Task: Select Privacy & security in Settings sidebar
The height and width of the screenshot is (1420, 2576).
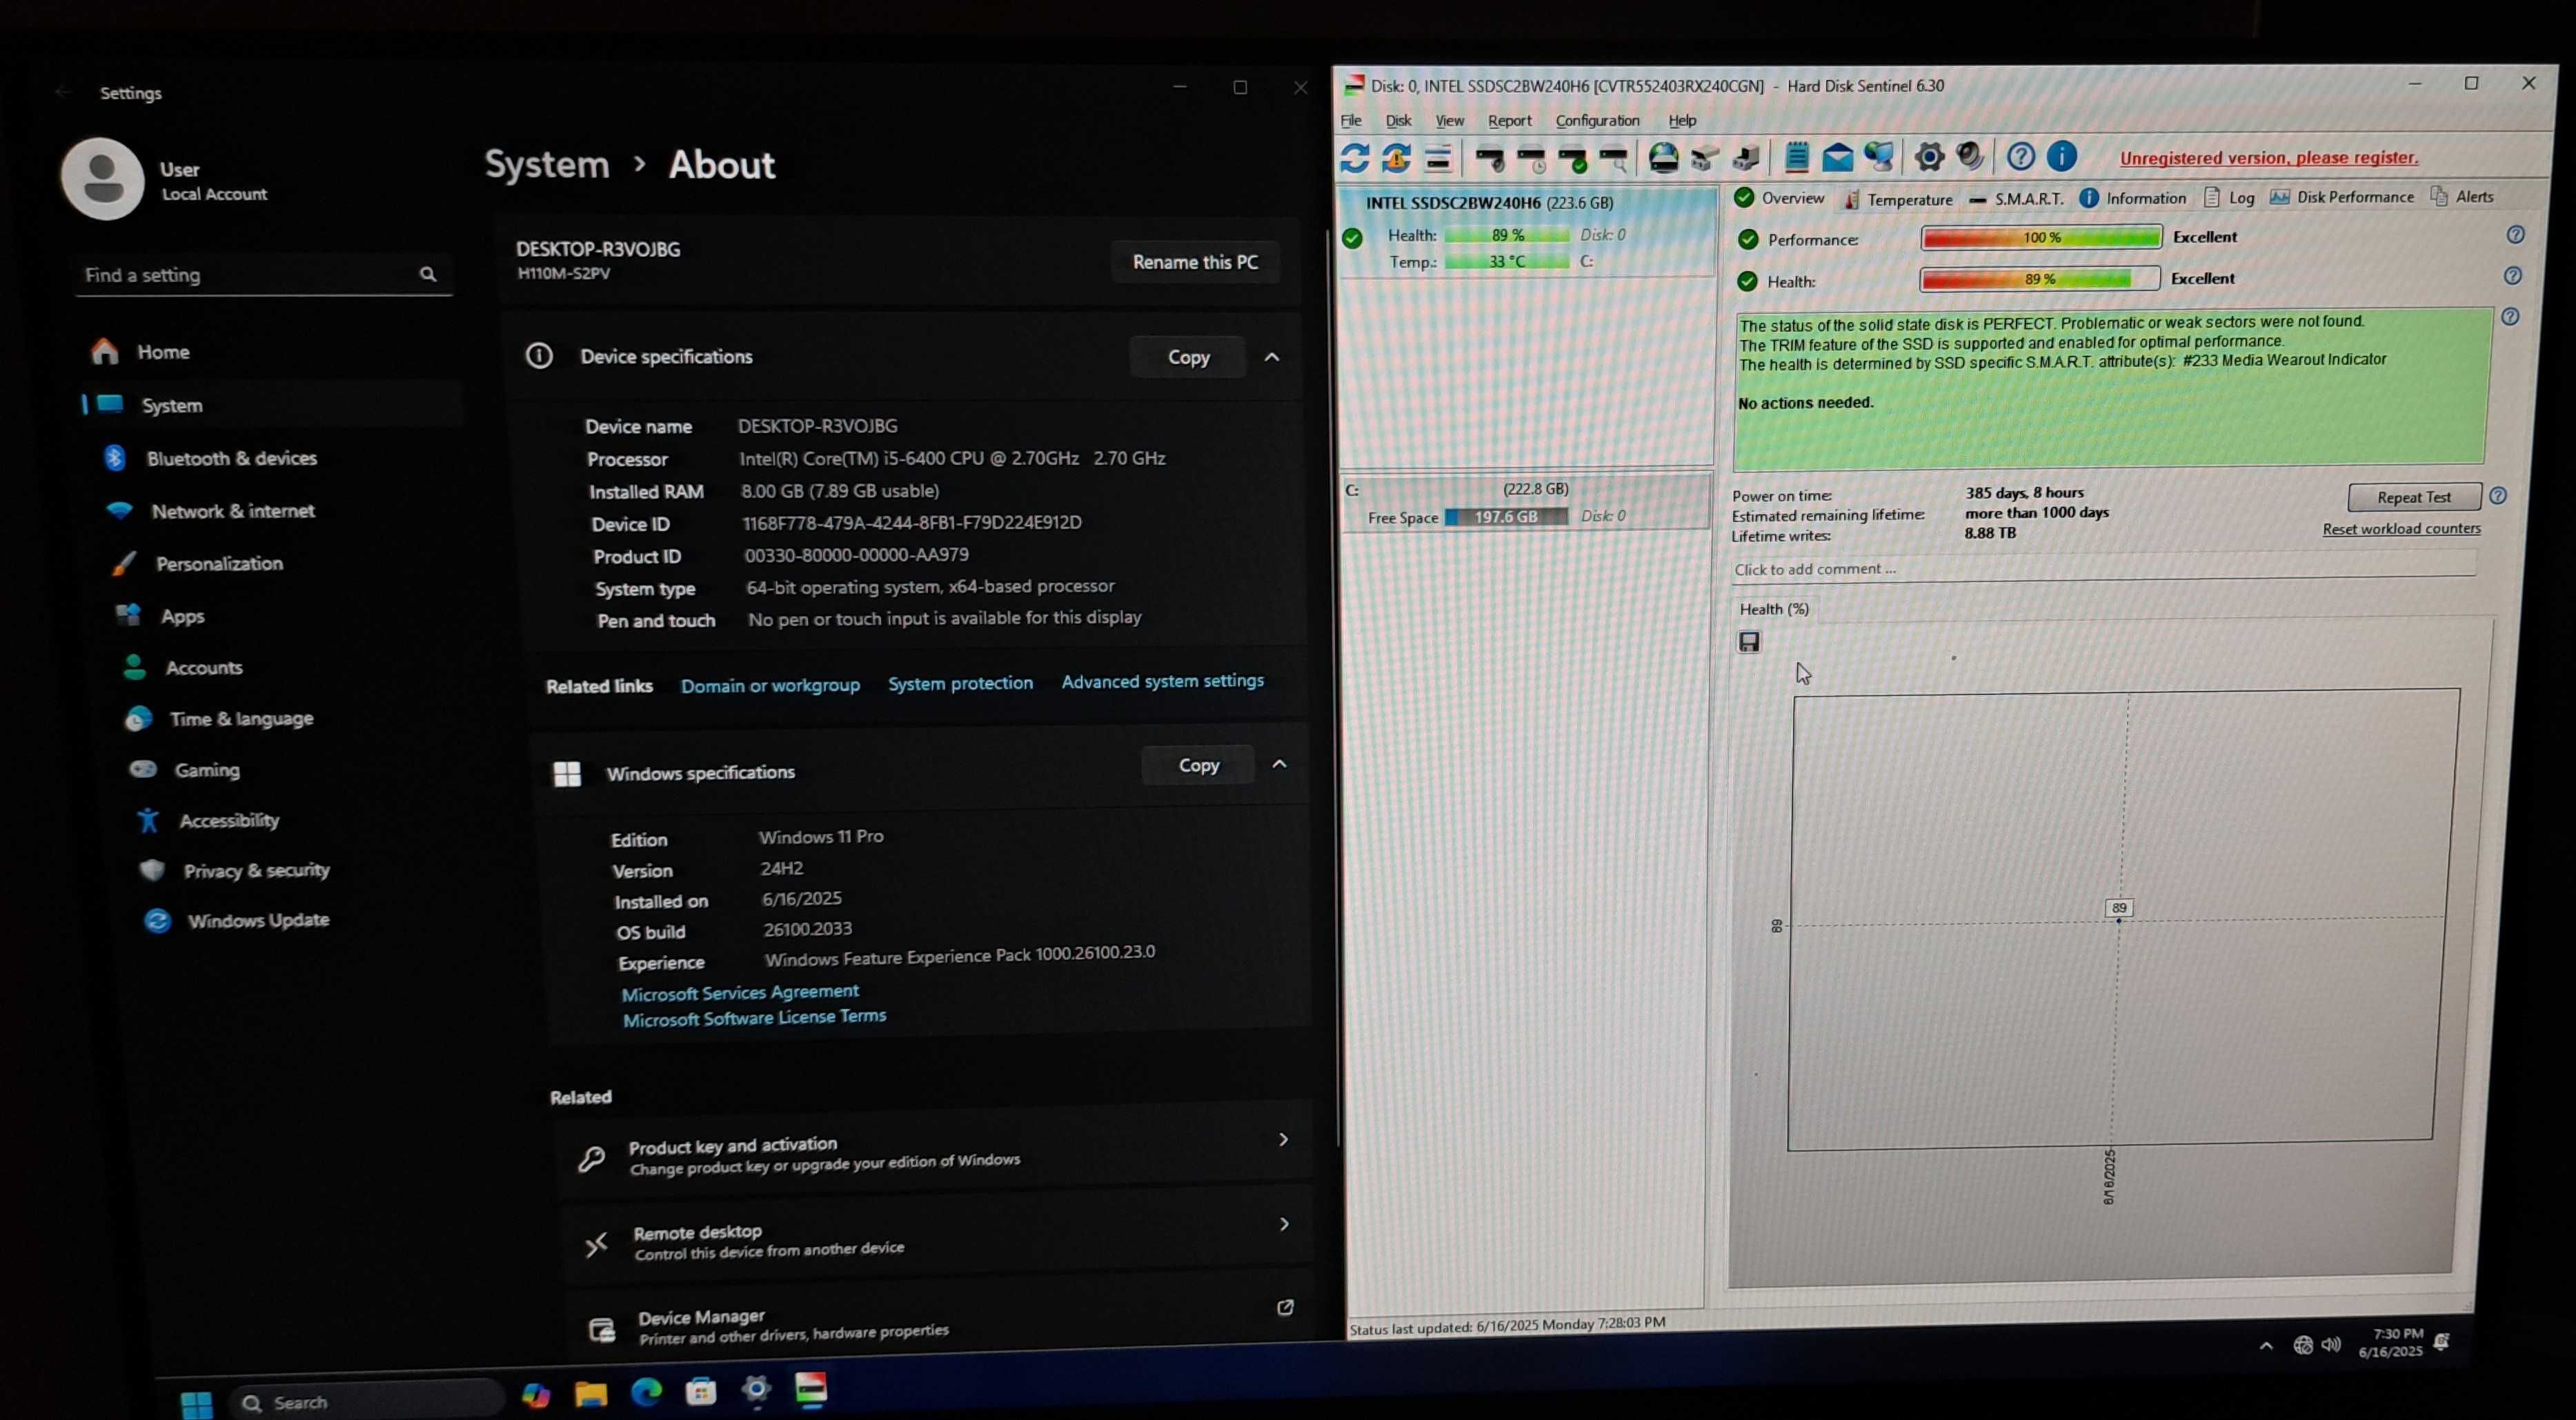Action: [256, 870]
